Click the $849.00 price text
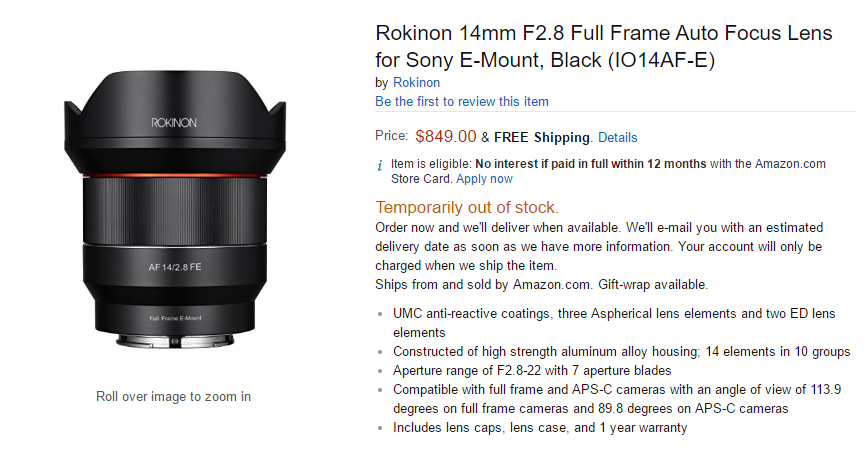This screenshot has width=865, height=449. pos(445,136)
